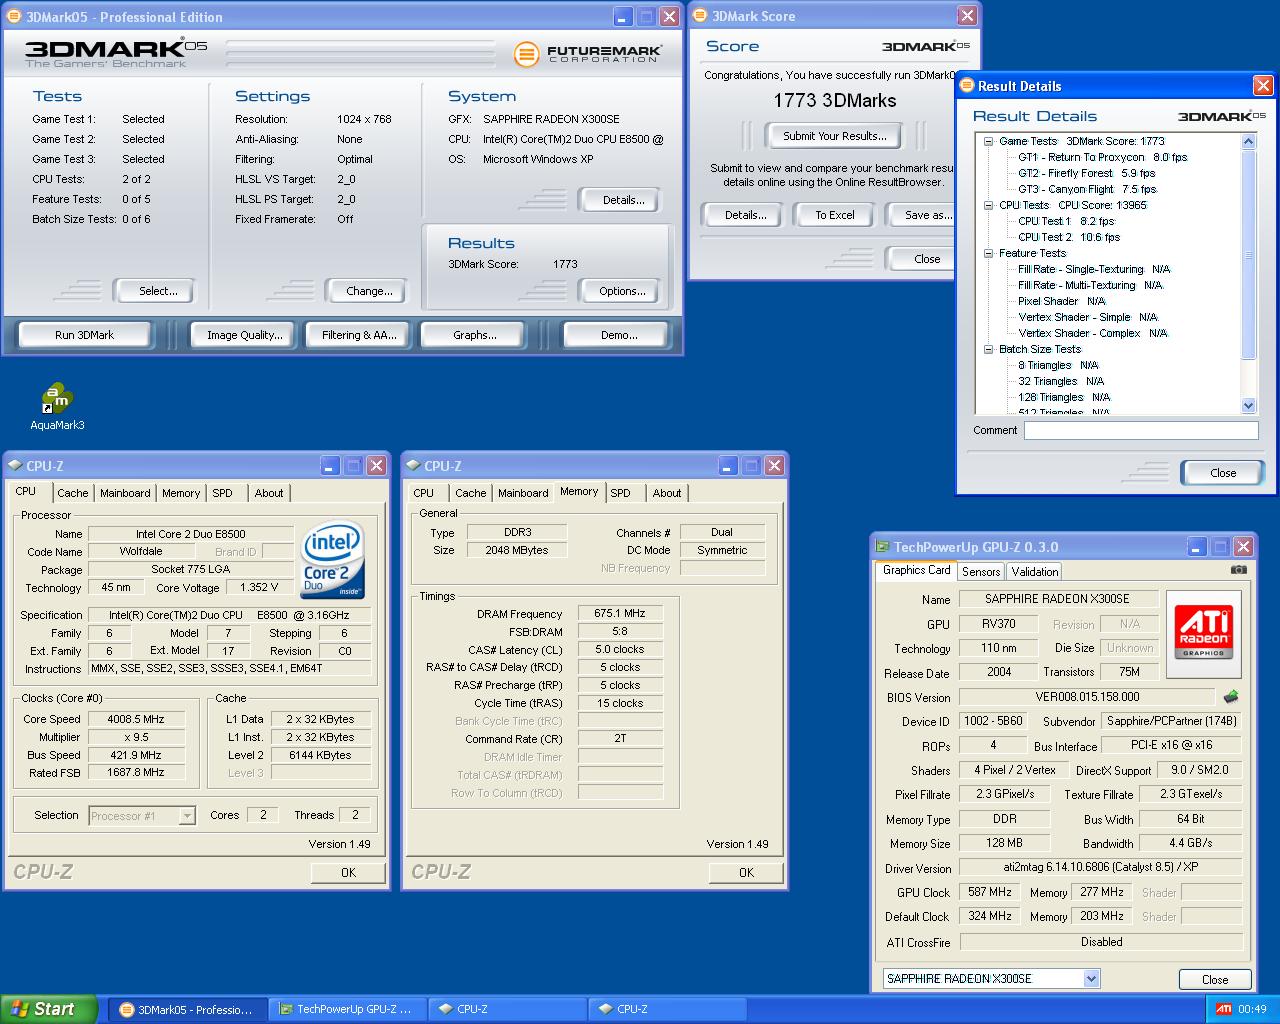Collapse the Game Tests tree node
The height and width of the screenshot is (1024, 1280).
(988, 141)
